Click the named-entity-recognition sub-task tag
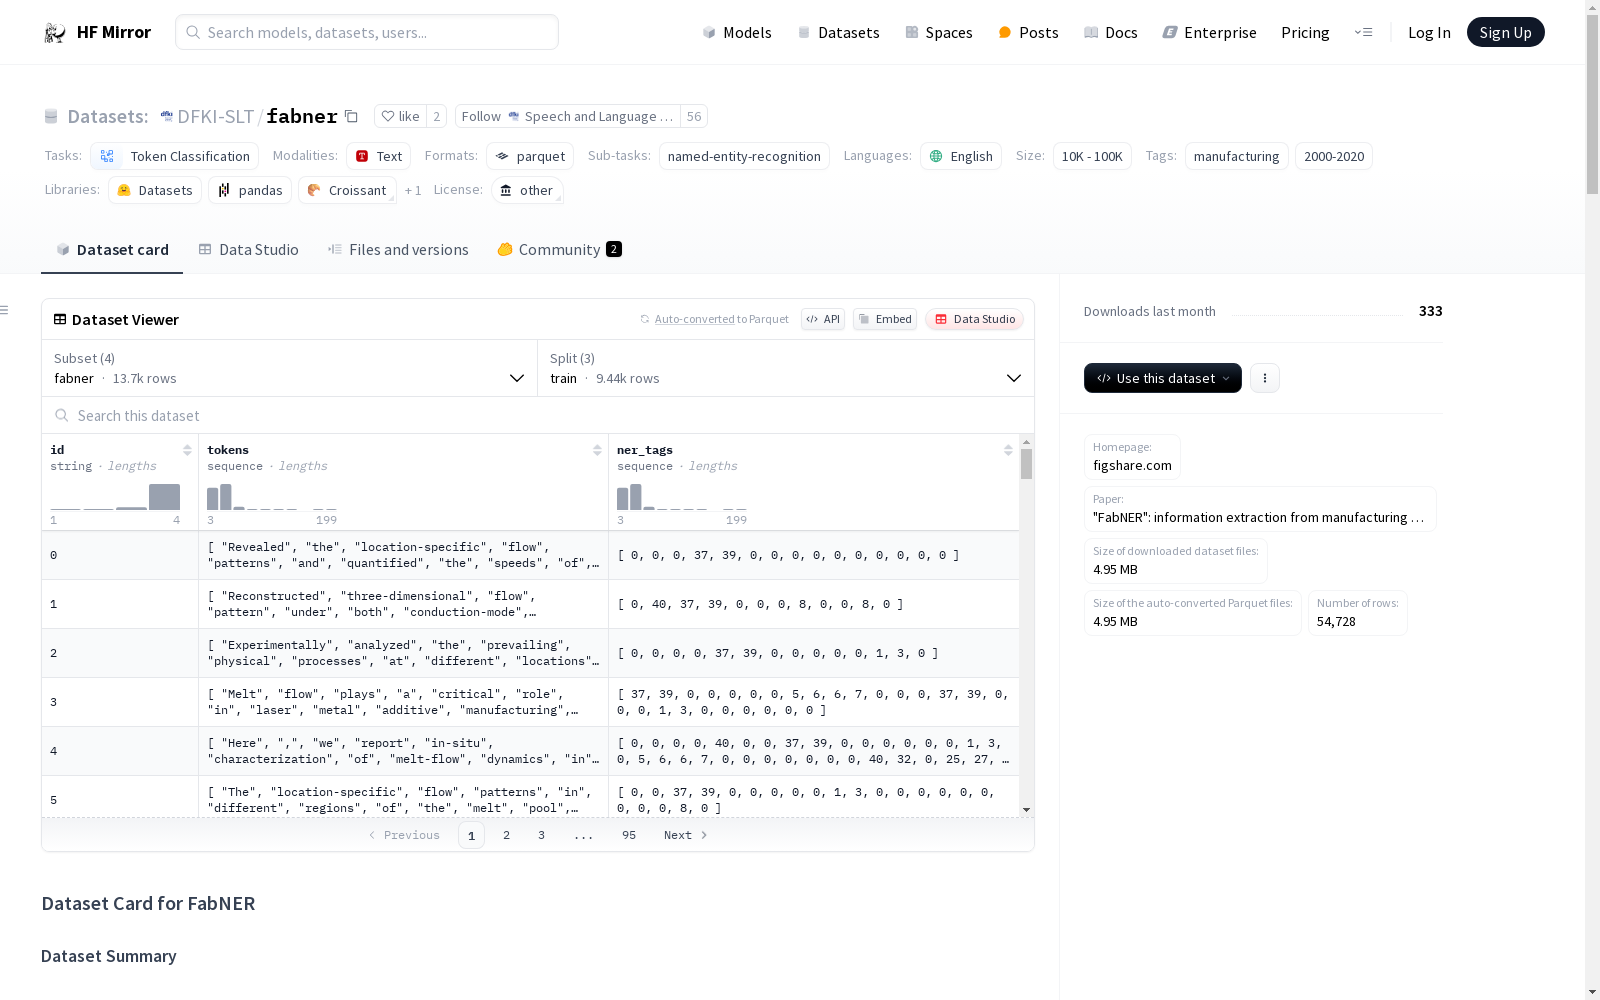Viewport: 1600px width, 1000px height. [744, 156]
